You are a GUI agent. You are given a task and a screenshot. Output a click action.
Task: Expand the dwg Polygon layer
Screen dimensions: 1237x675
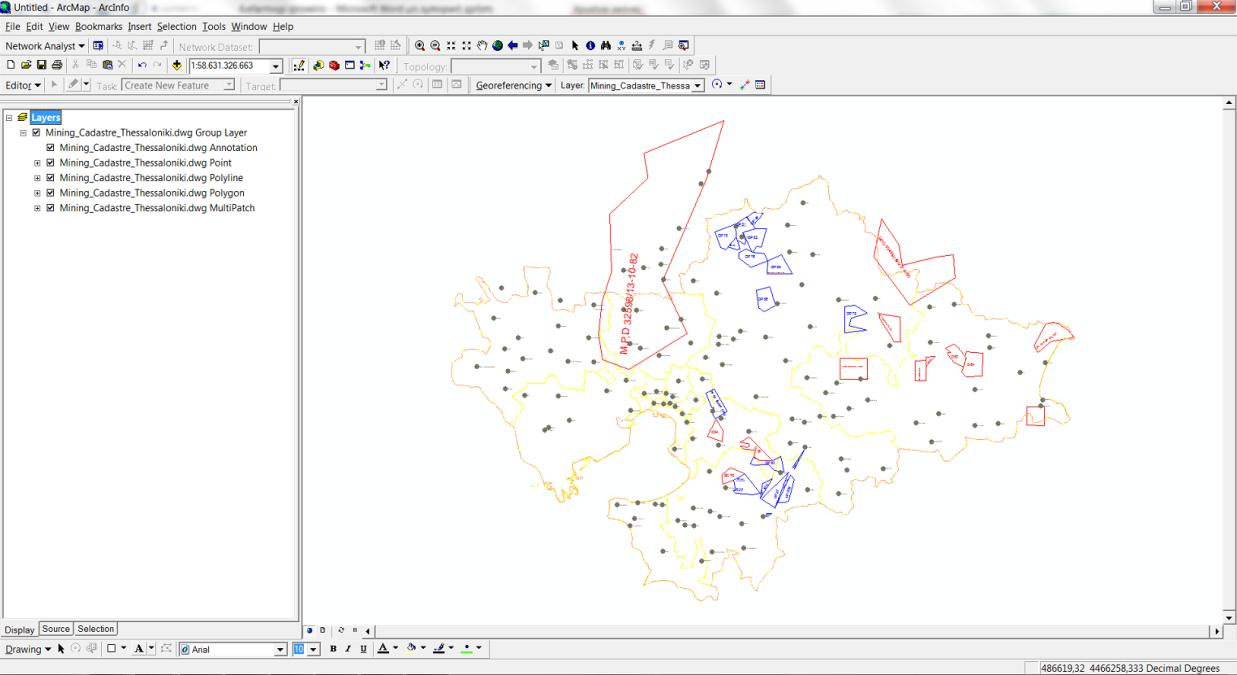pyautogui.click(x=37, y=192)
